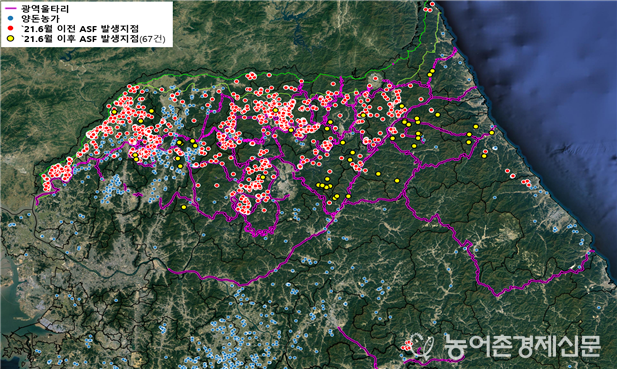
Task: Click the 농어촌경제신문 watermark text
Action: coord(523,346)
